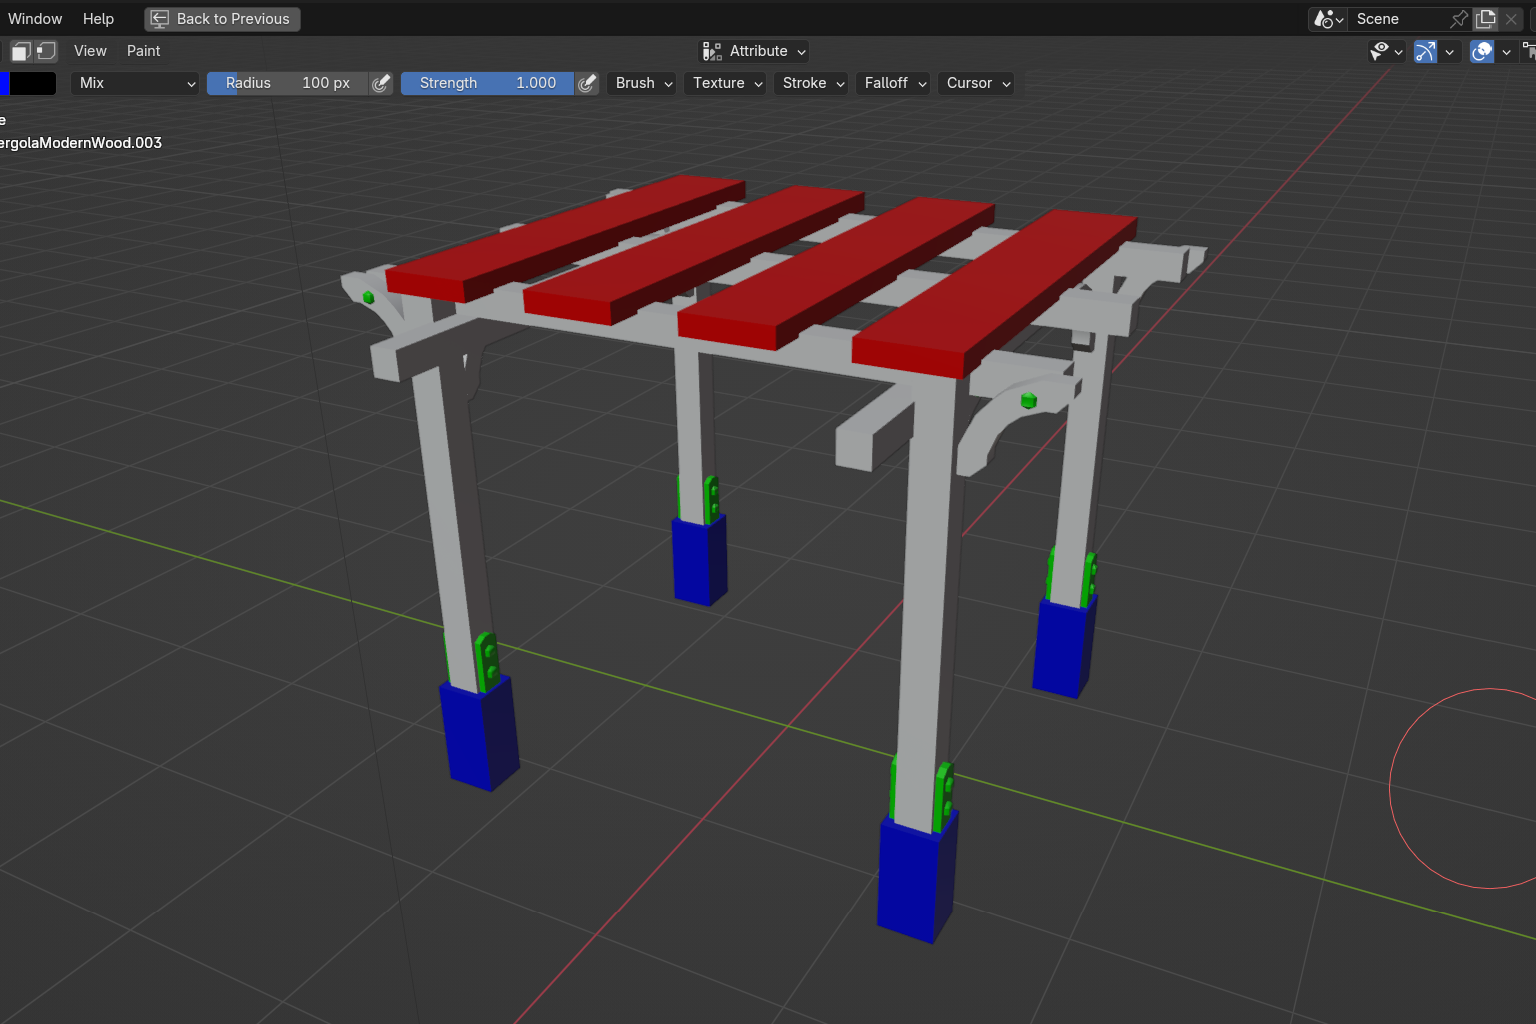This screenshot has width=1536, height=1024.
Task: Open the scene browse icon dropdown
Action: [1328, 19]
